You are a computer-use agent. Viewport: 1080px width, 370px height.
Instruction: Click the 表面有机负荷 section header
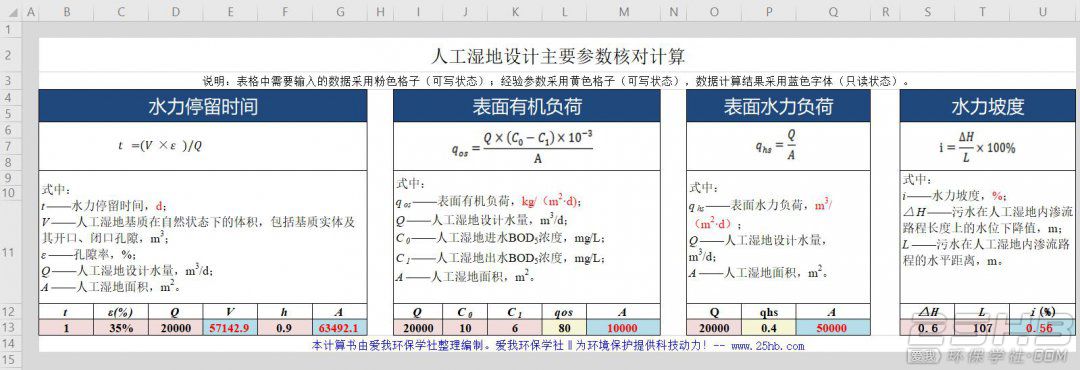[527, 106]
